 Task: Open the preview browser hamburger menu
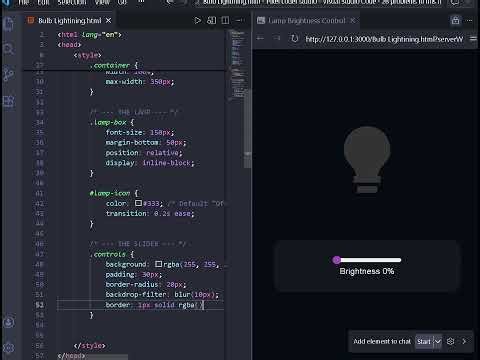coord(473,39)
